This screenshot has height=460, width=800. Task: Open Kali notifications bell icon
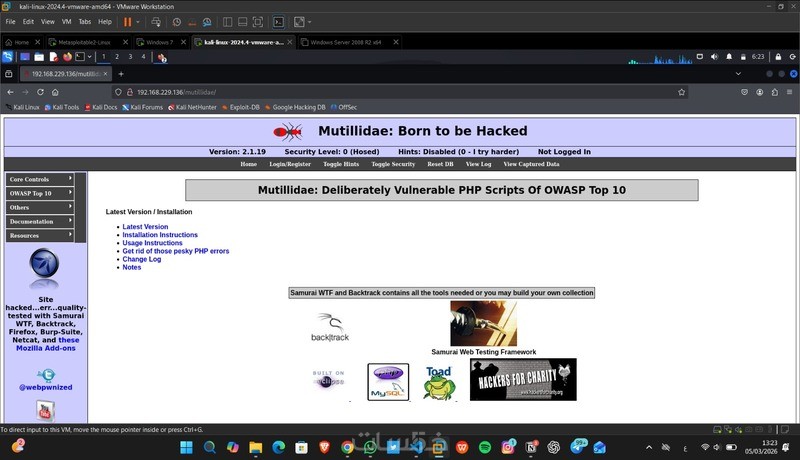(729, 57)
